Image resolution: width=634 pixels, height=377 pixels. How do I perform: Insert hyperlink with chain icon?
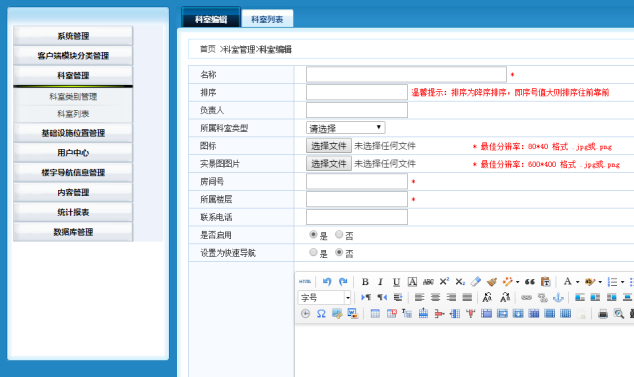(526, 298)
